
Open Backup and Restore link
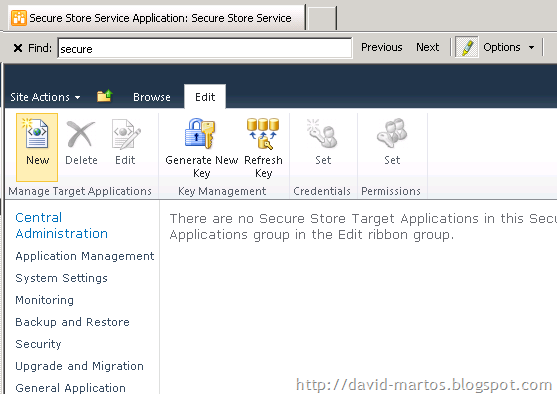[72, 322]
